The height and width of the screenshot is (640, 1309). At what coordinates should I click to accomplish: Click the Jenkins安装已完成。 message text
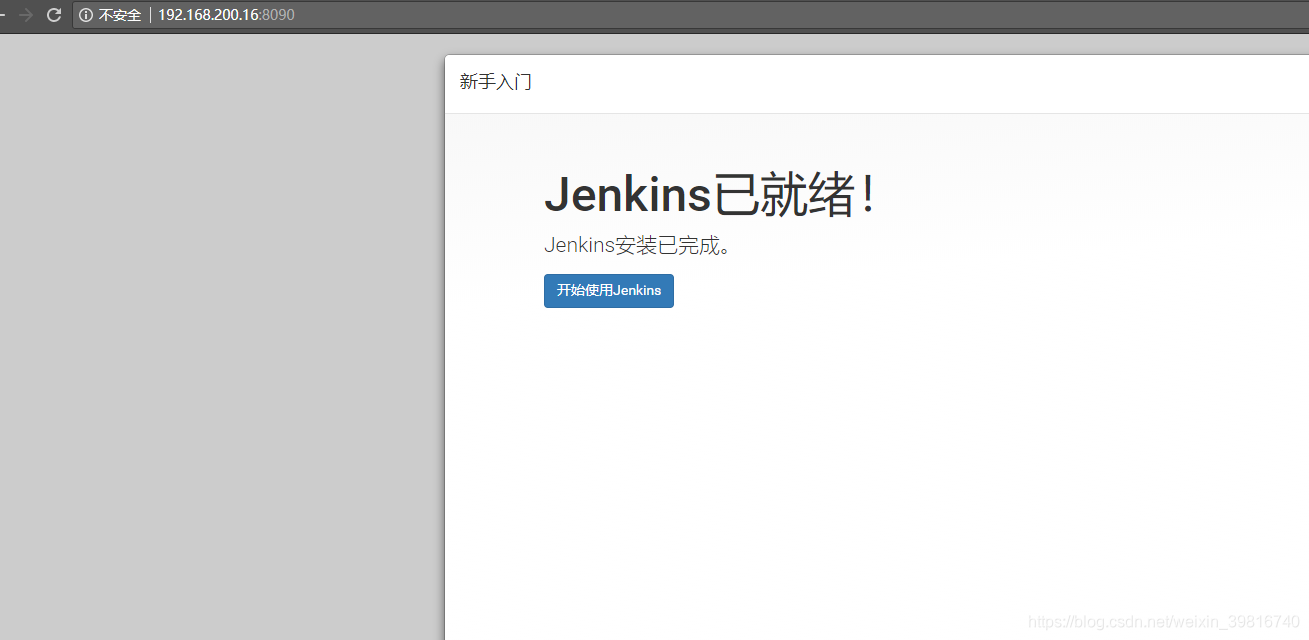click(x=638, y=245)
